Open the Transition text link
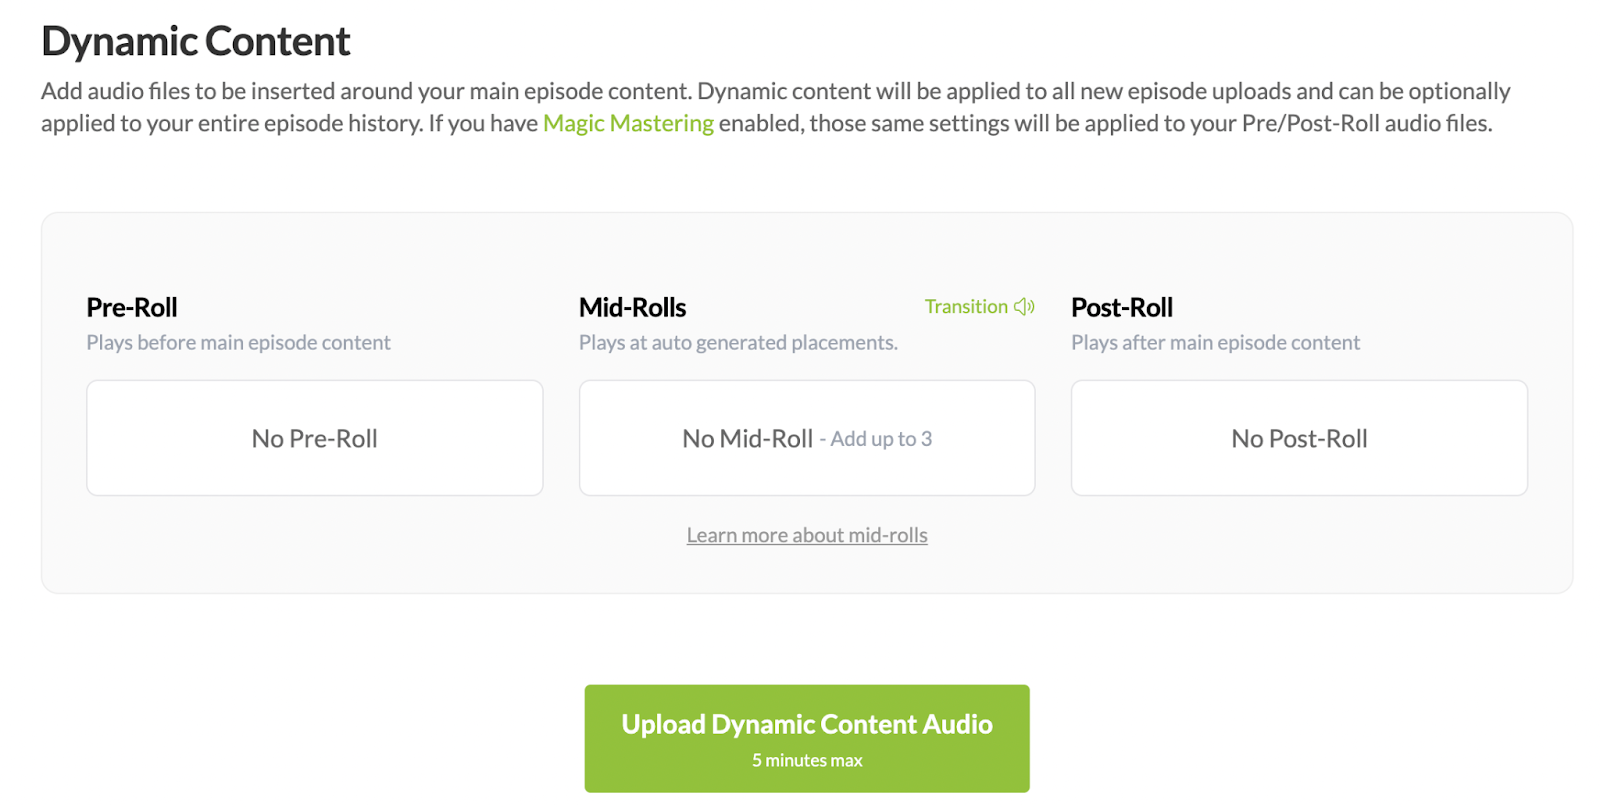Viewport: 1600px width, 807px height. point(966,307)
